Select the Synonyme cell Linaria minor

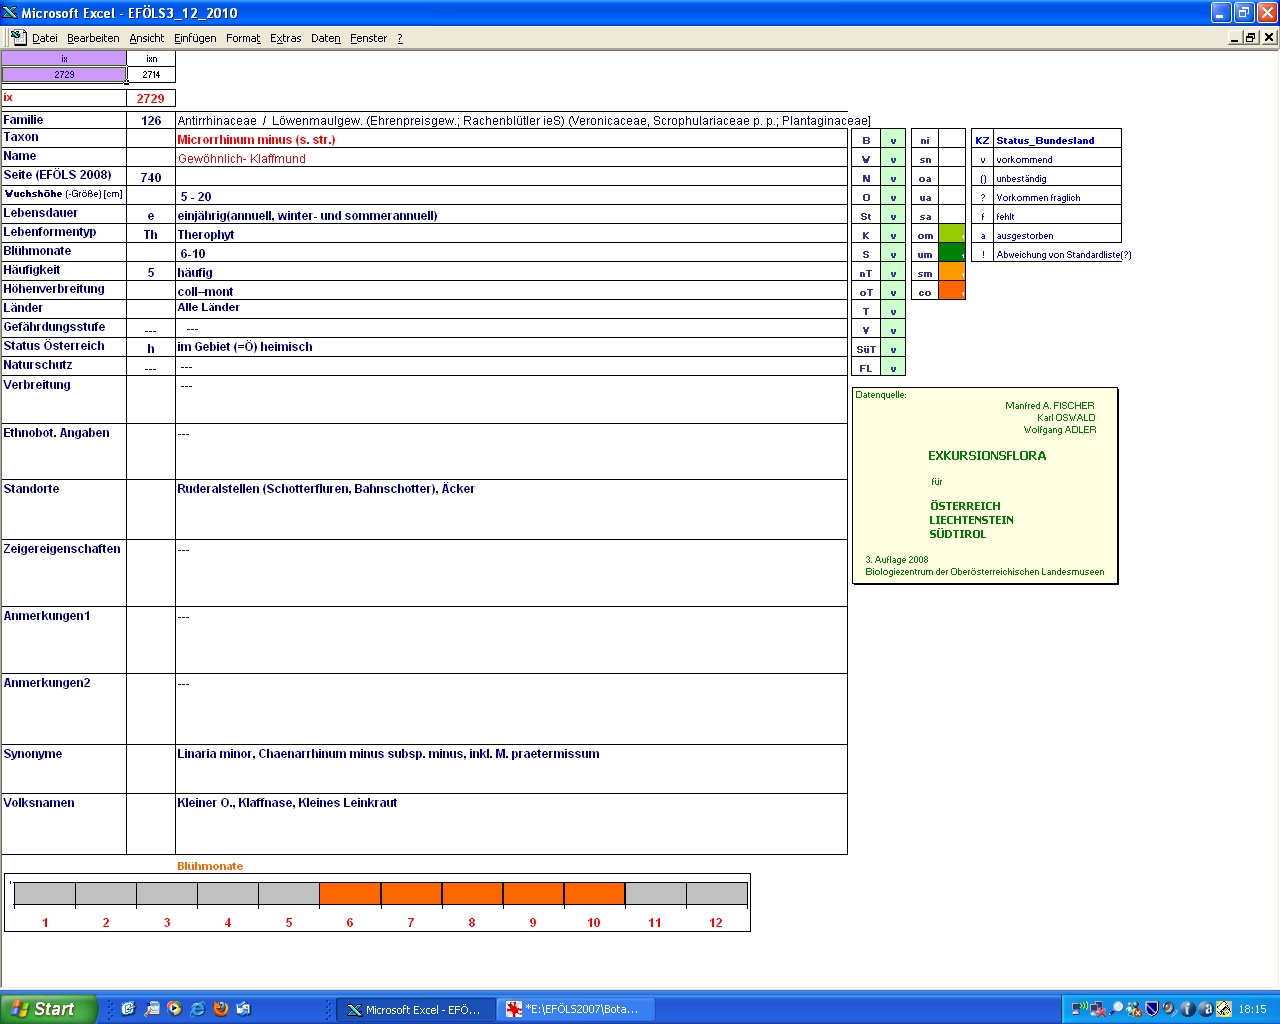tap(511, 768)
